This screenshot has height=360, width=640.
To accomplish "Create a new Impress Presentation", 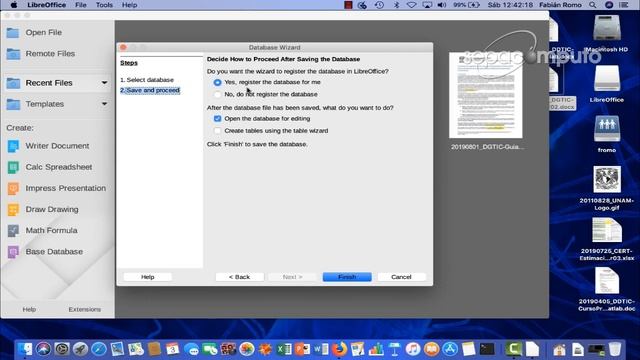I will pyautogui.click(x=65, y=188).
